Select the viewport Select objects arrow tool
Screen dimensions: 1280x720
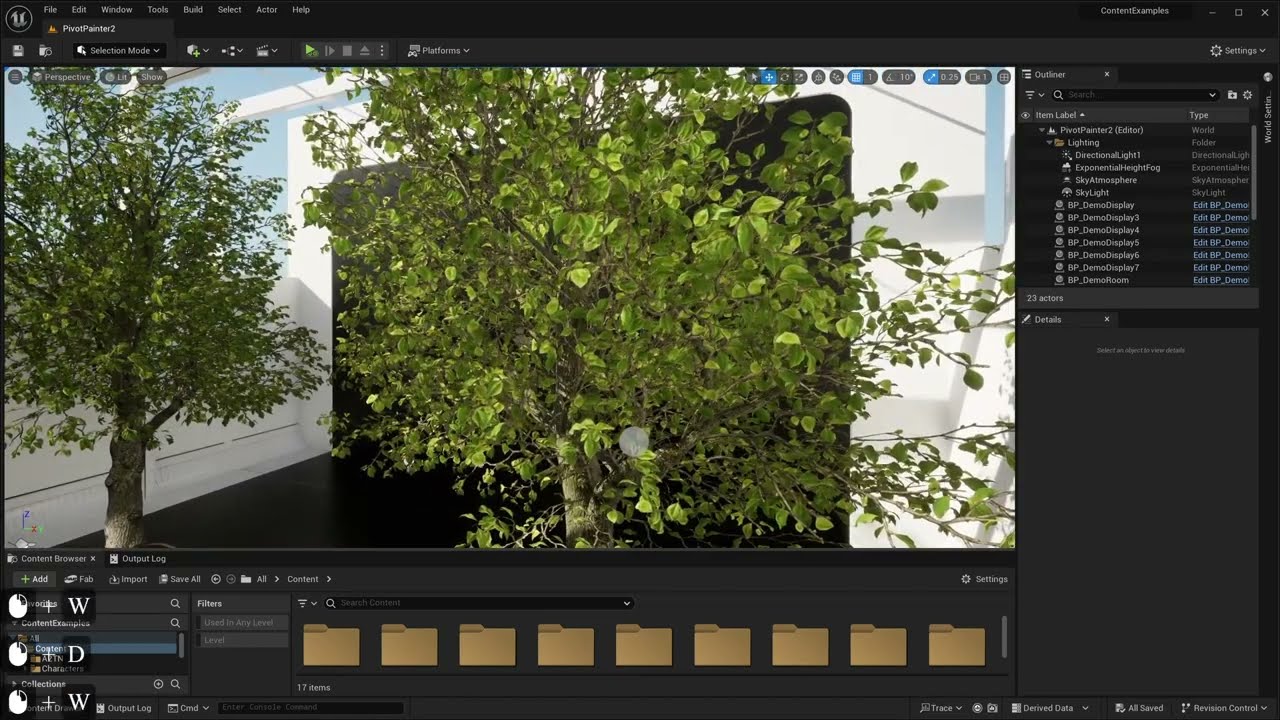[754, 77]
